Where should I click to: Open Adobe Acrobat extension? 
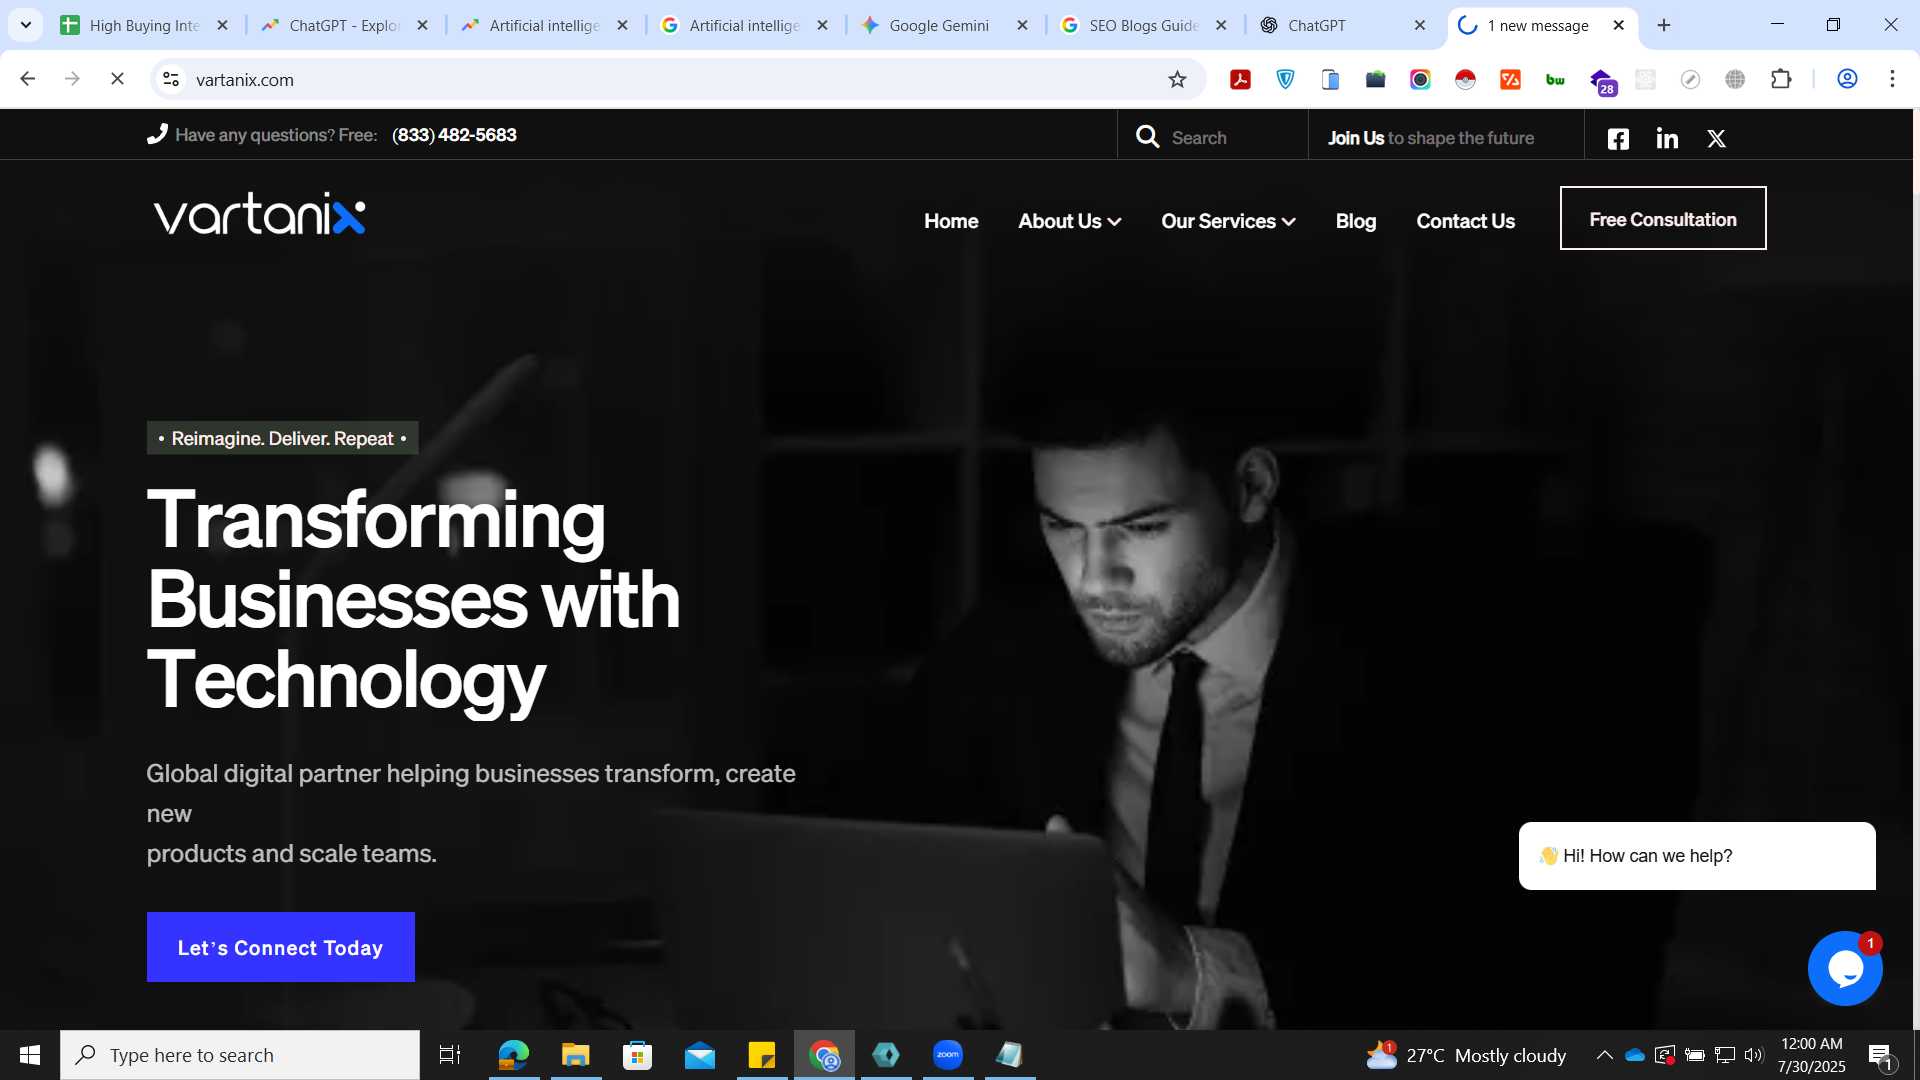click(x=1240, y=79)
